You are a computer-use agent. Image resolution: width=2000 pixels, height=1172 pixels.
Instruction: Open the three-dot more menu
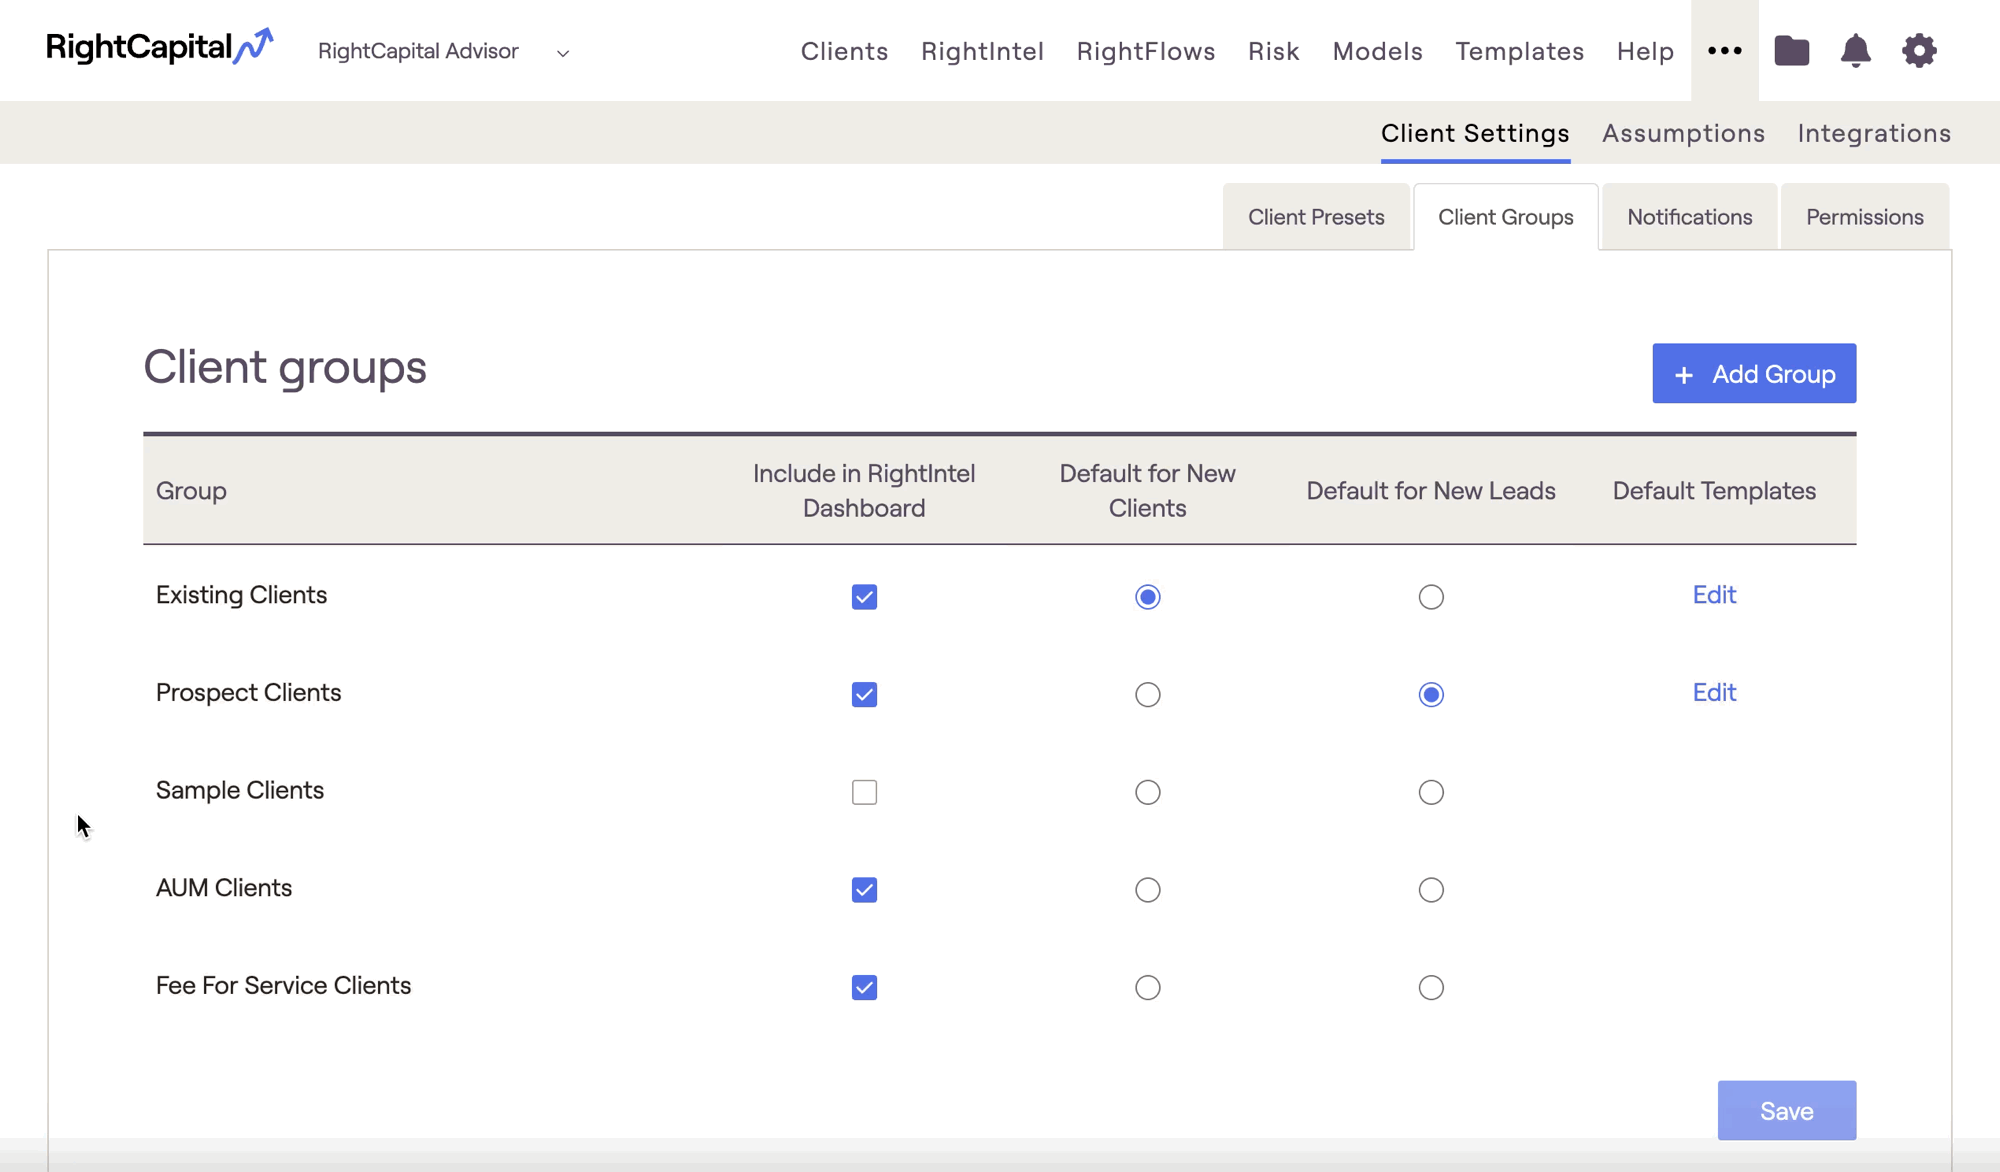[1724, 50]
